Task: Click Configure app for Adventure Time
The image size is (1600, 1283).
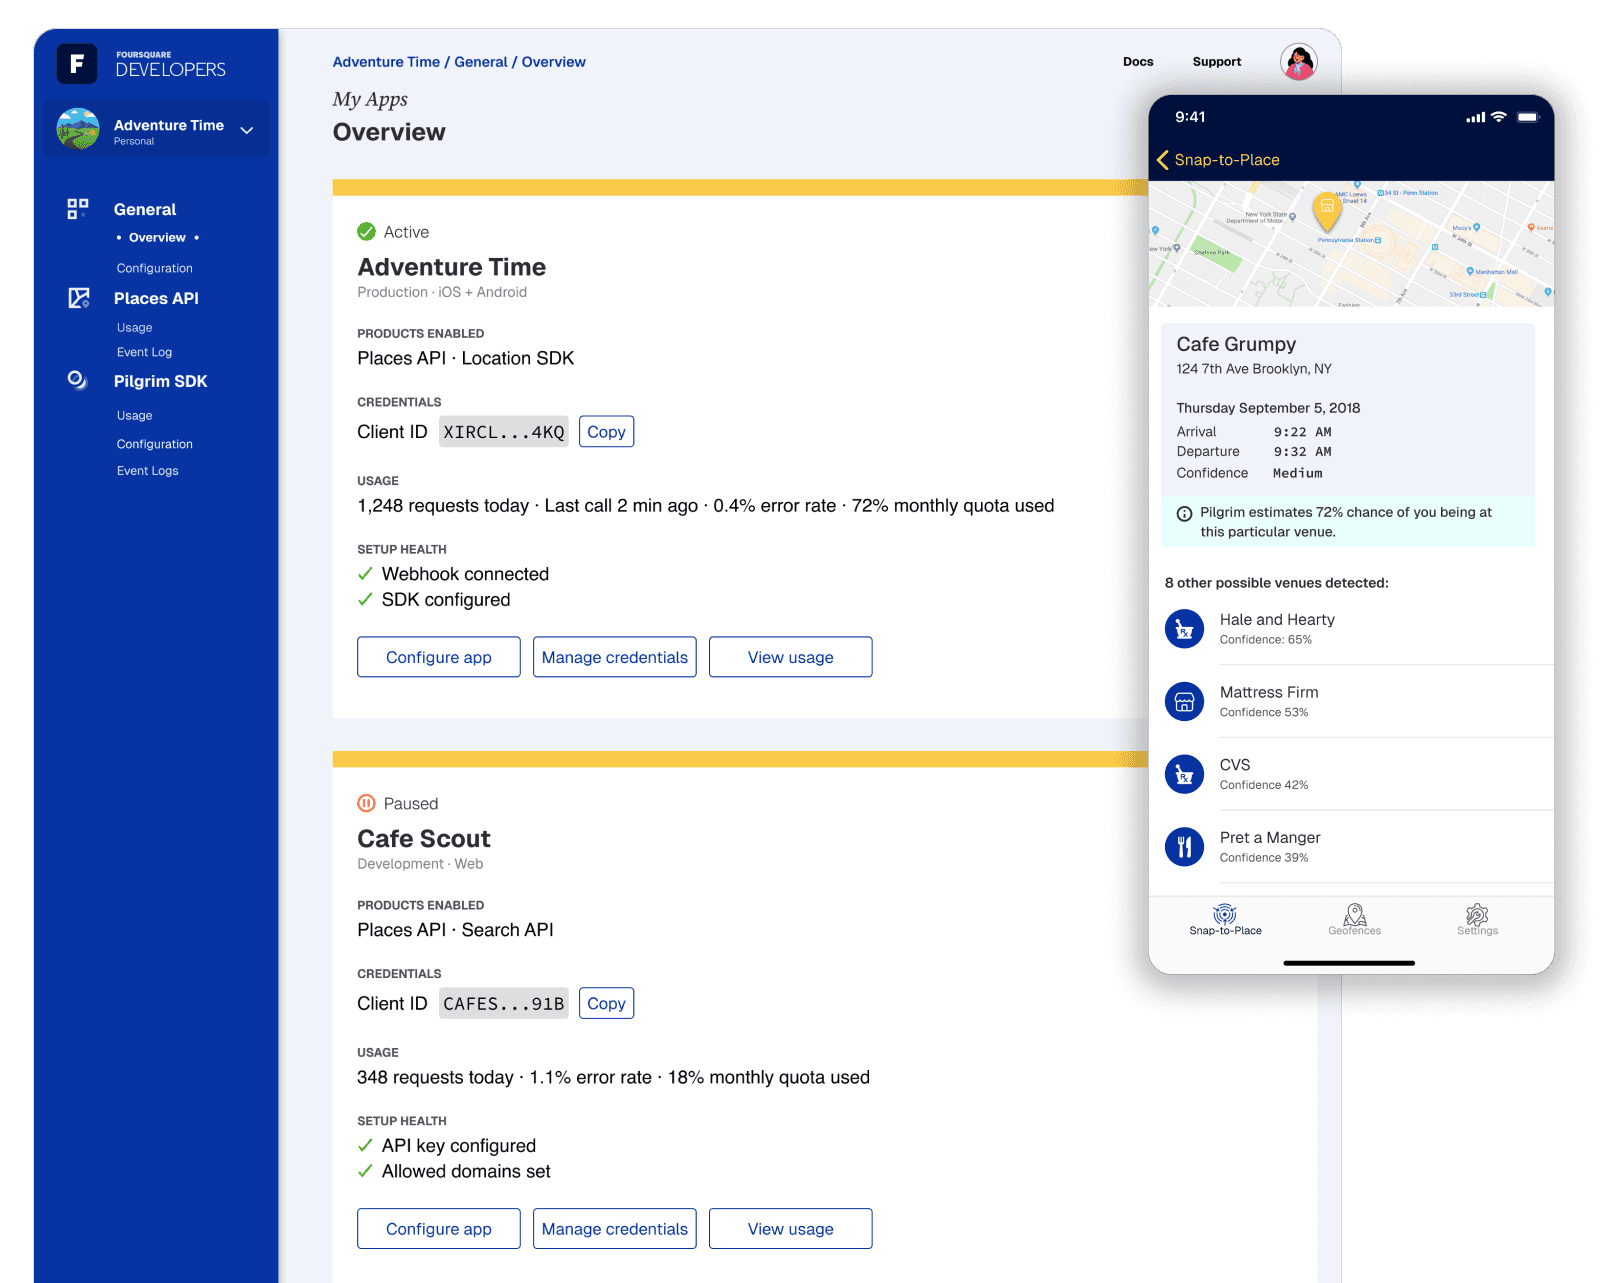Action: 439,657
